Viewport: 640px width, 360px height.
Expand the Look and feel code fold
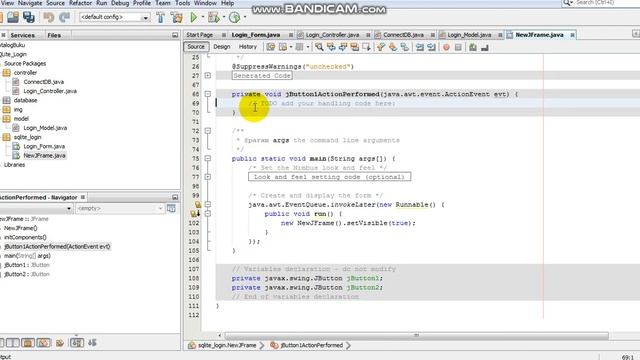click(208, 177)
